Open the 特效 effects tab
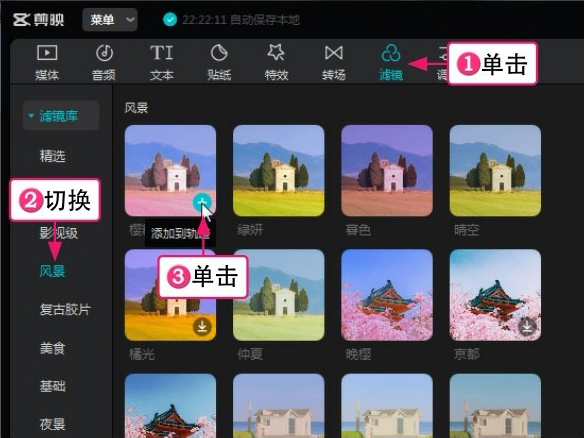This screenshot has height=438, width=584. [x=276, y=63]
